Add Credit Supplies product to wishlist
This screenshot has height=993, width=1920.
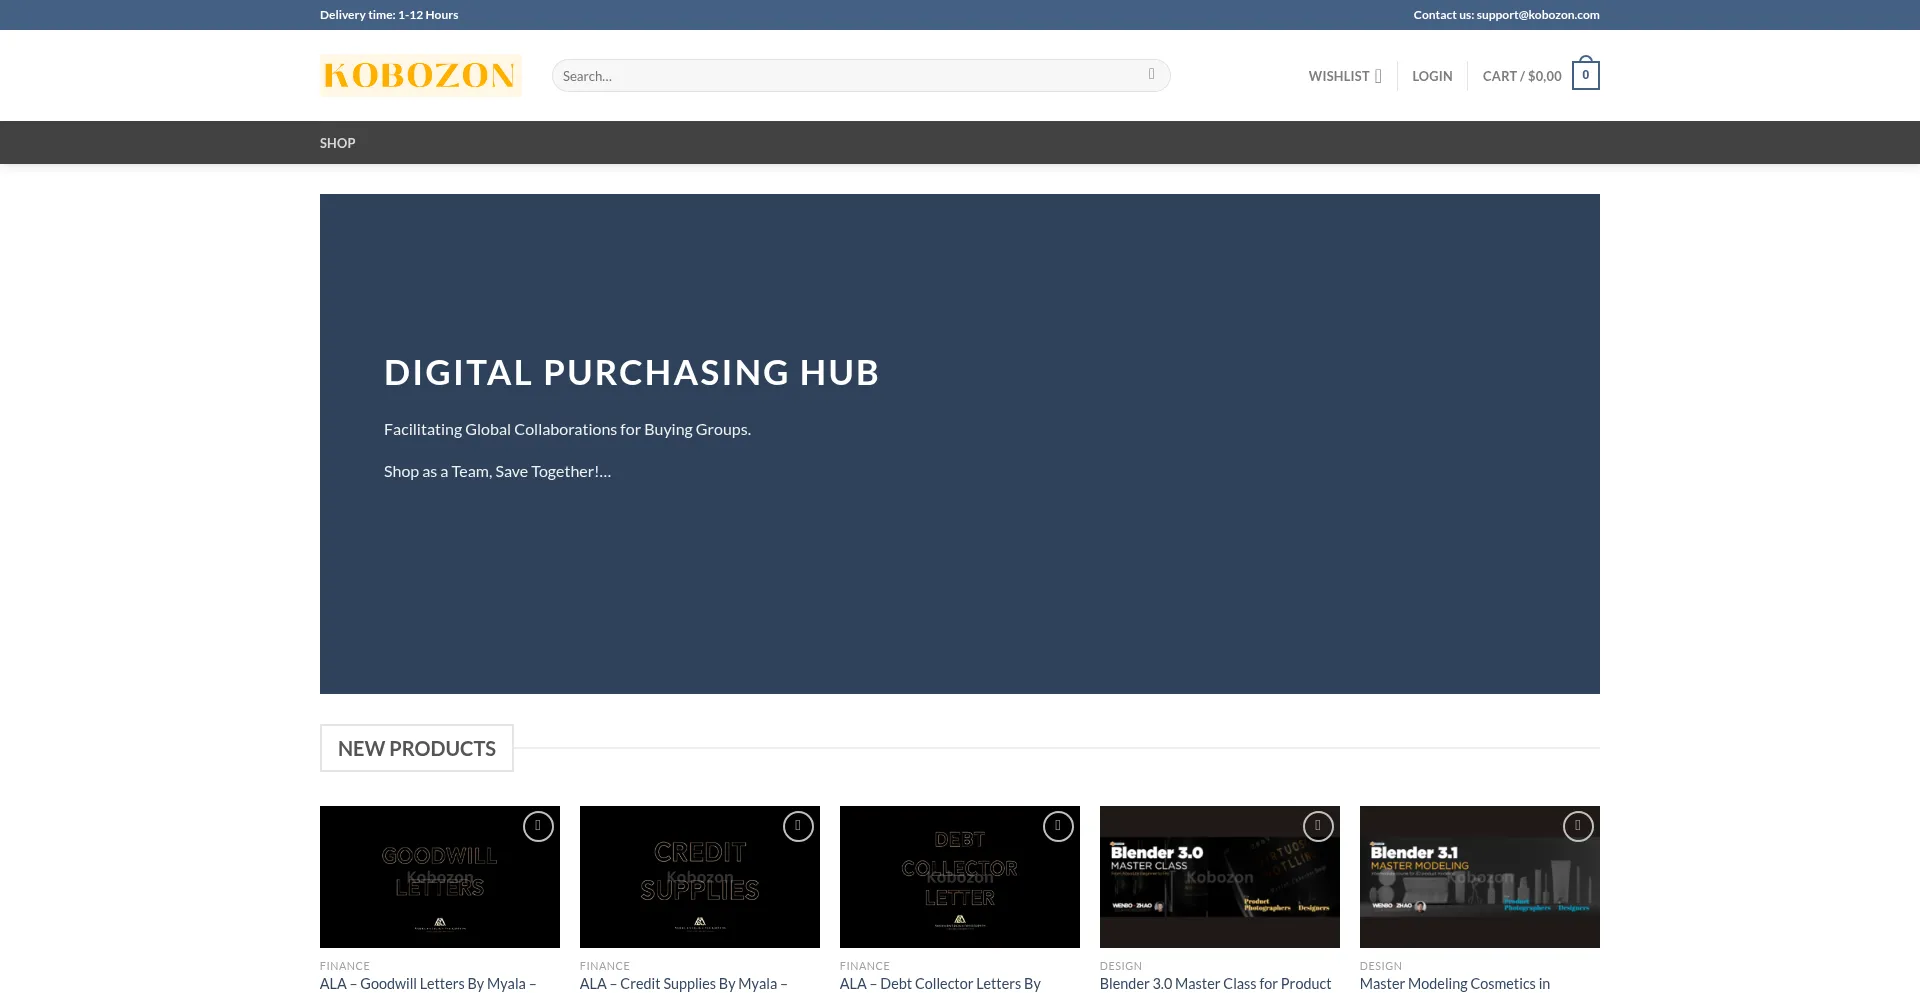tap(798, 827)
